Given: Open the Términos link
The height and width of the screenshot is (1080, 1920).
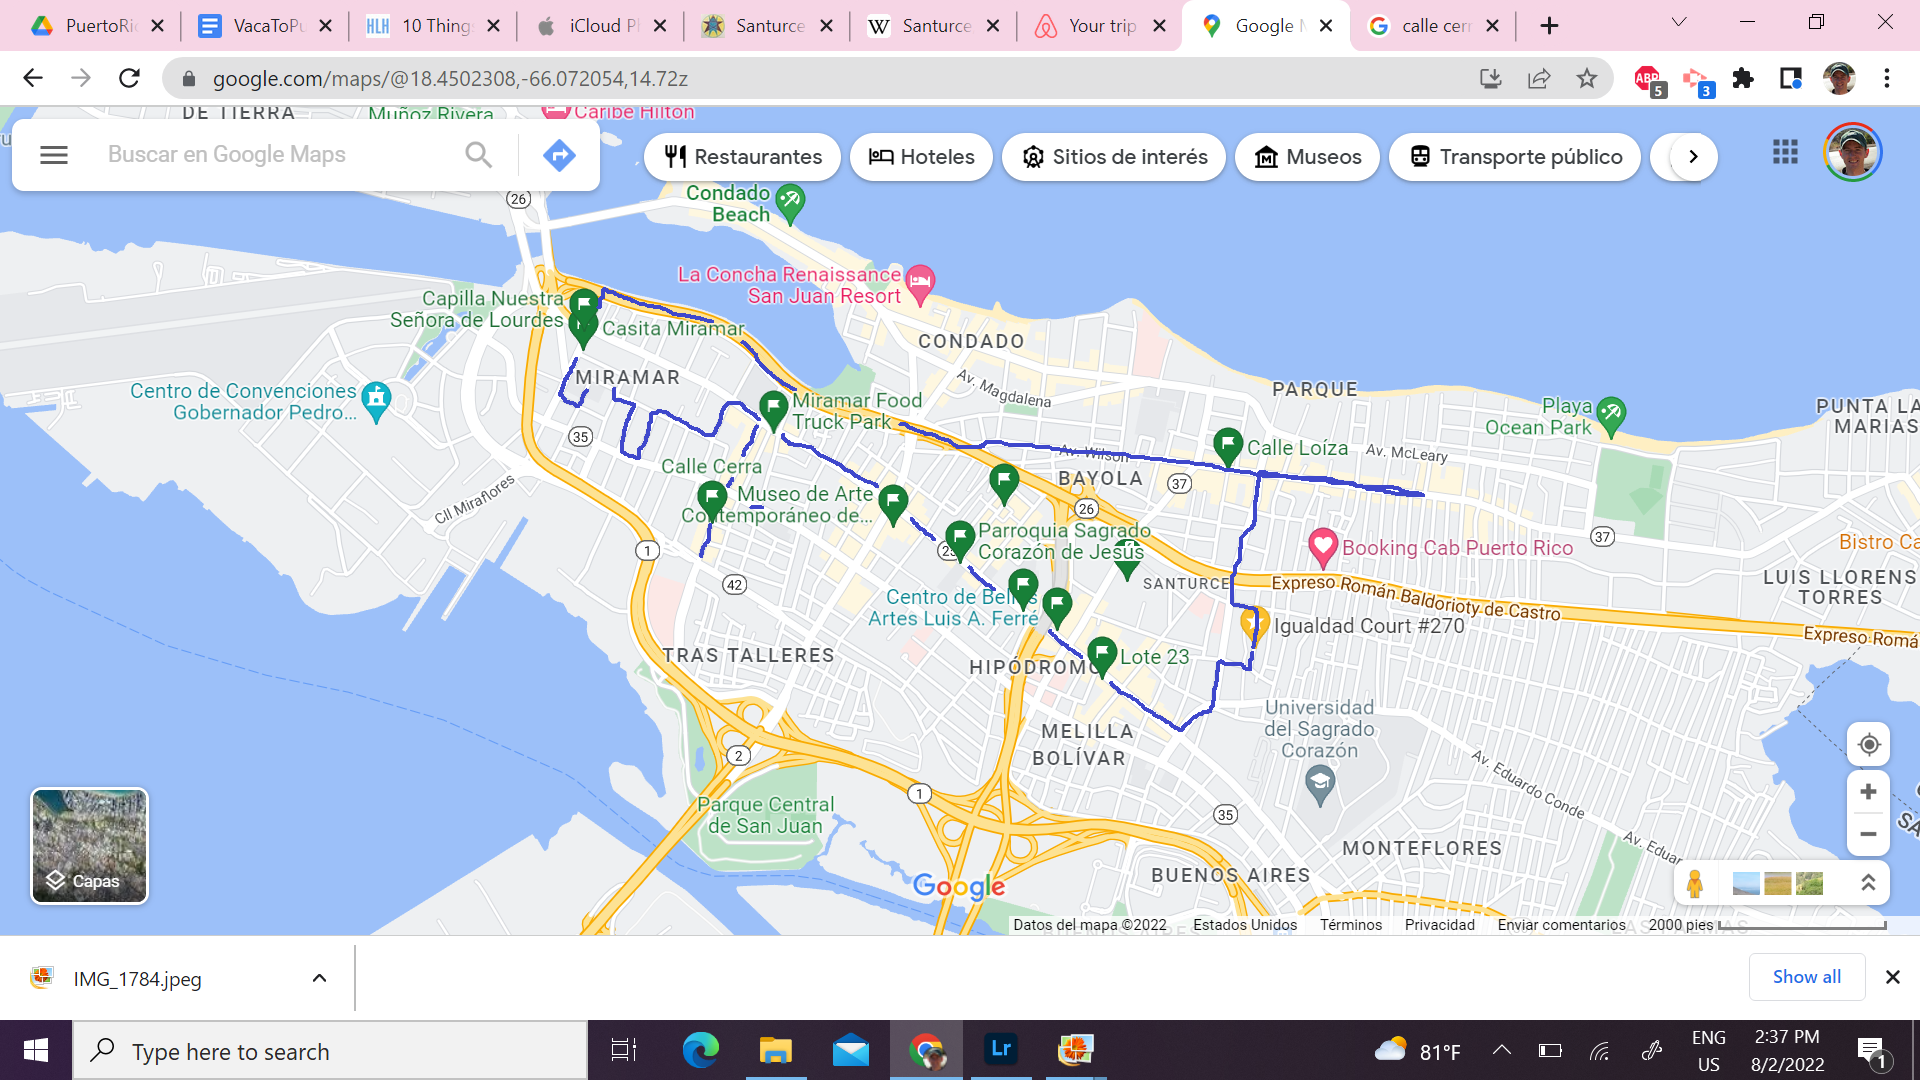Looking at the screenshot, I should (1350, 925).
